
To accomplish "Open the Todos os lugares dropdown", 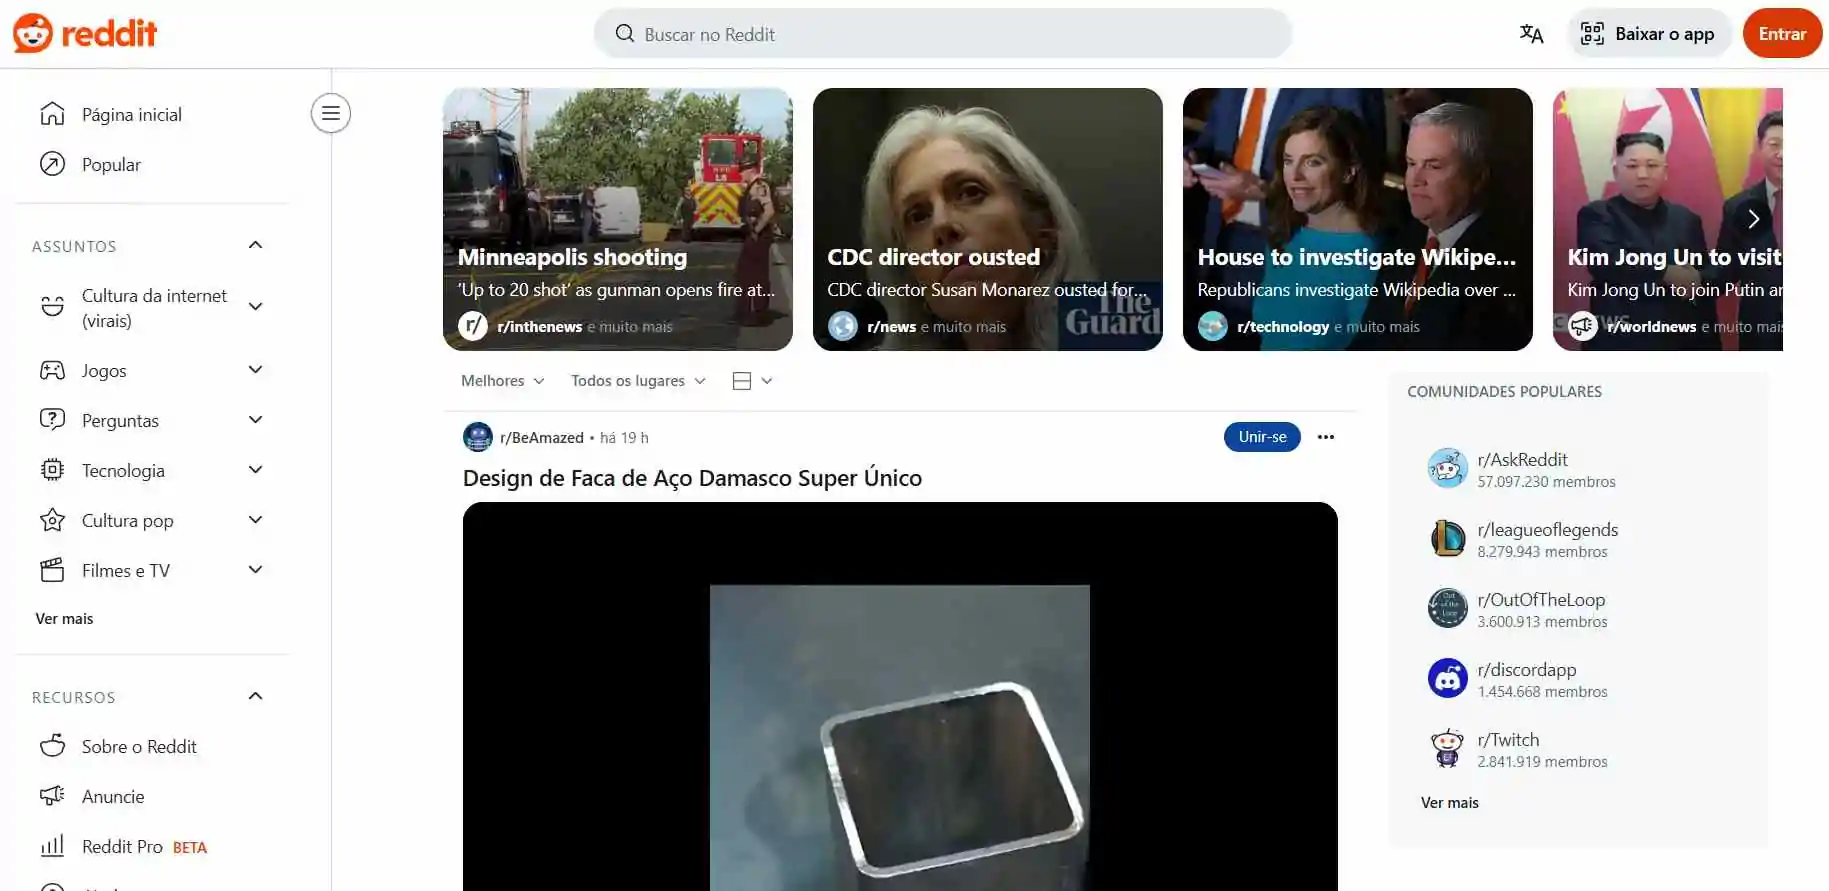I will pos(637,381).
